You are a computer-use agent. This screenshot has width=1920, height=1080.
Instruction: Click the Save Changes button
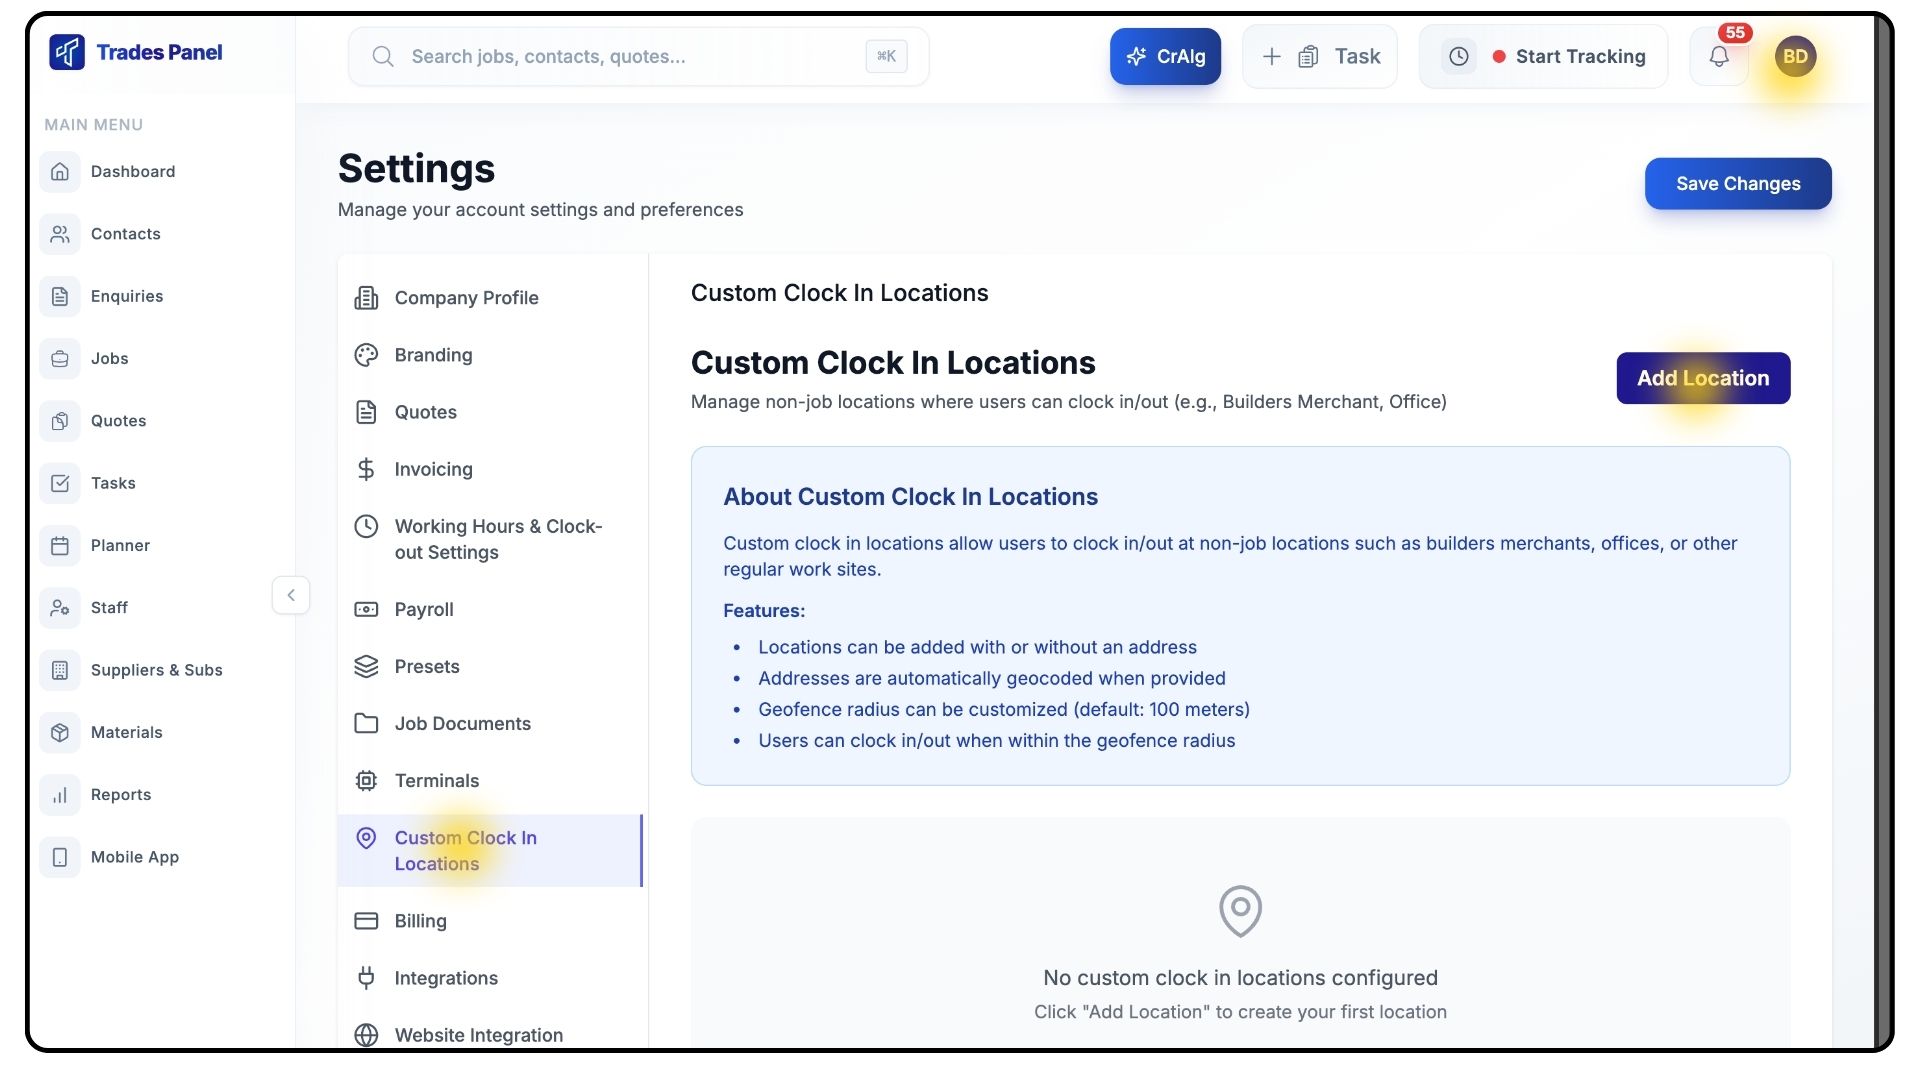(x=1737, y=184)
